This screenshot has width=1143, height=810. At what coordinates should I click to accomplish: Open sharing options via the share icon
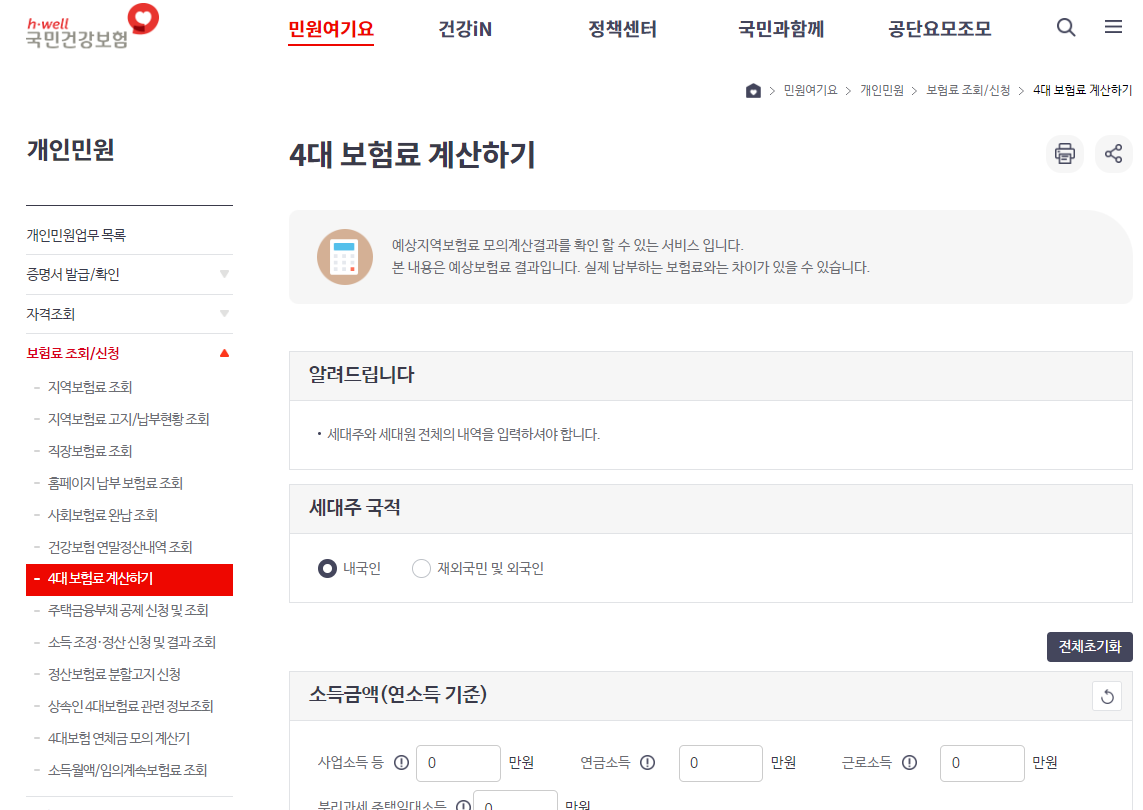[1113, 153]
